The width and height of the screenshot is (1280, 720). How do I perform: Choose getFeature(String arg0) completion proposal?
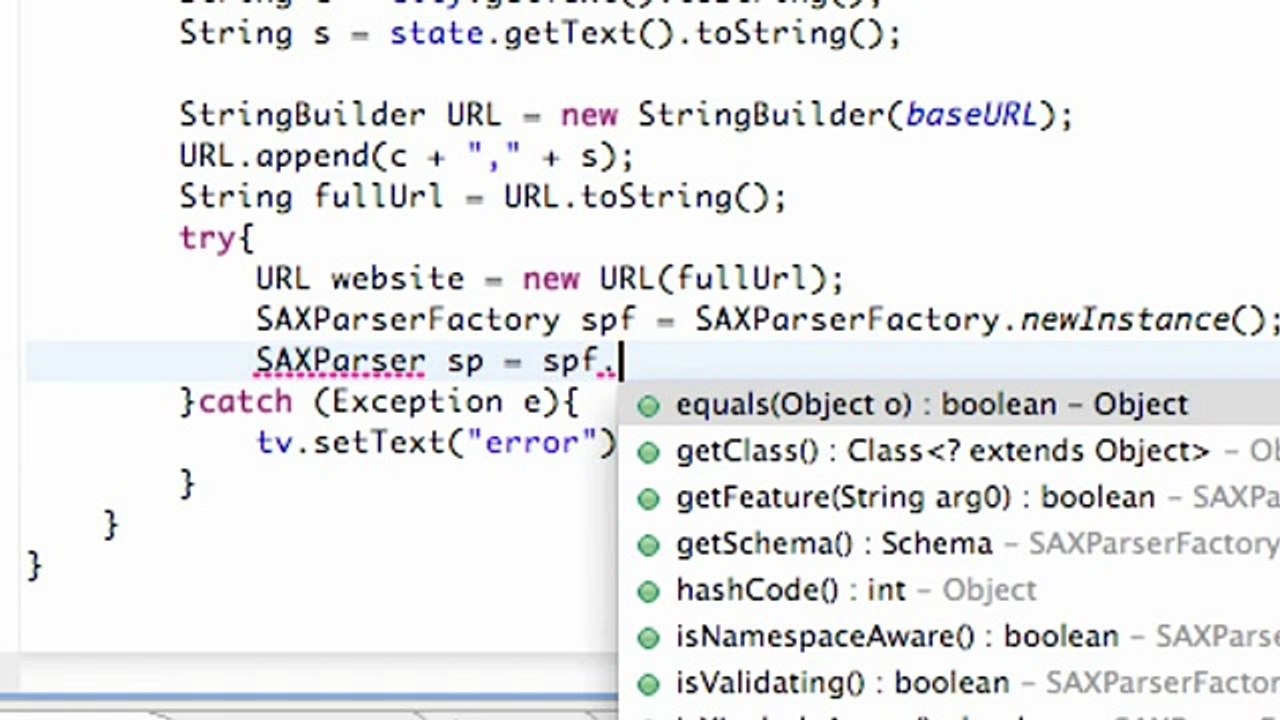(x=949, y=498)
